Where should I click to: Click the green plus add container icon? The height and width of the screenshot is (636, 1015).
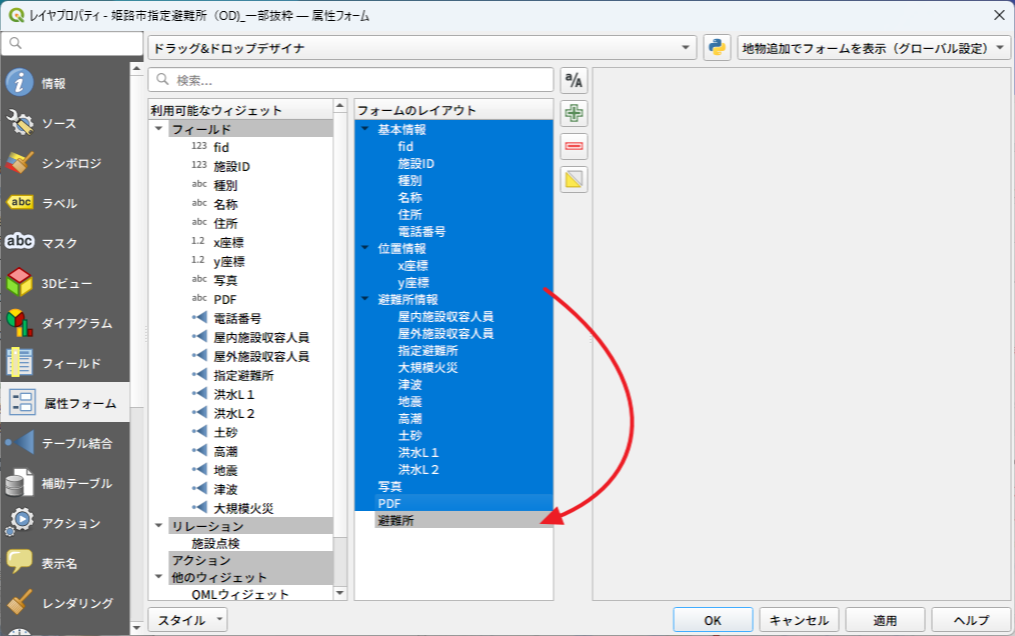click(x=574, y=113)
